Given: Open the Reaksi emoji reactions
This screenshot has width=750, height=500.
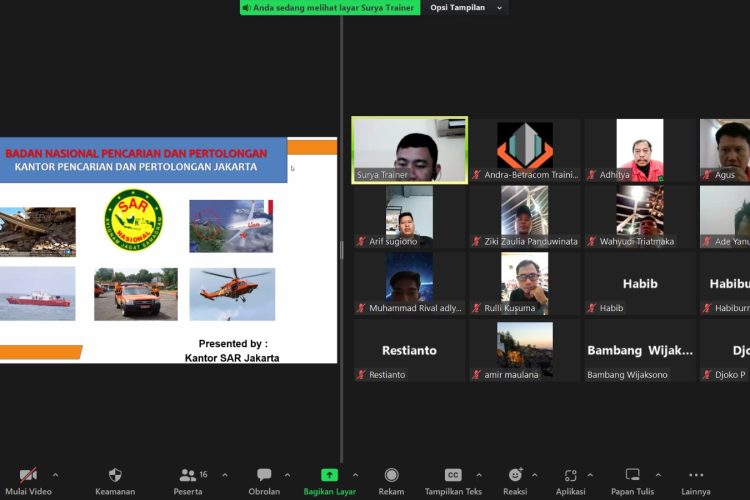Looking at the screenshot, I should point(515,475).
